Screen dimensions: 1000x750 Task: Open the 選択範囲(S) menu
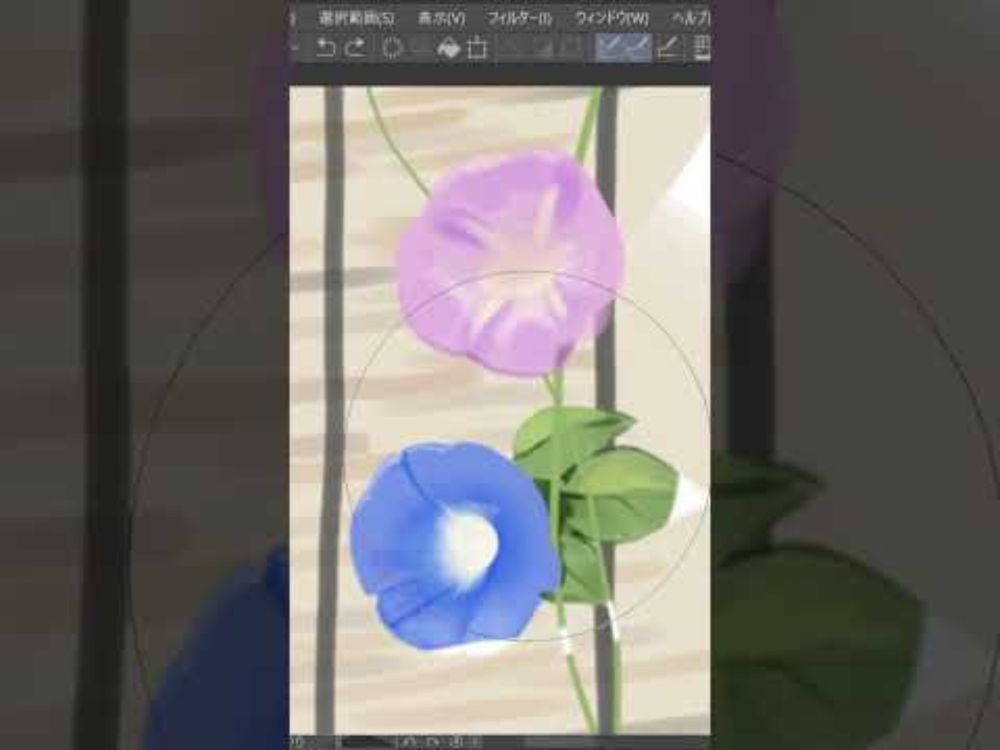click(x=356, y=18)
